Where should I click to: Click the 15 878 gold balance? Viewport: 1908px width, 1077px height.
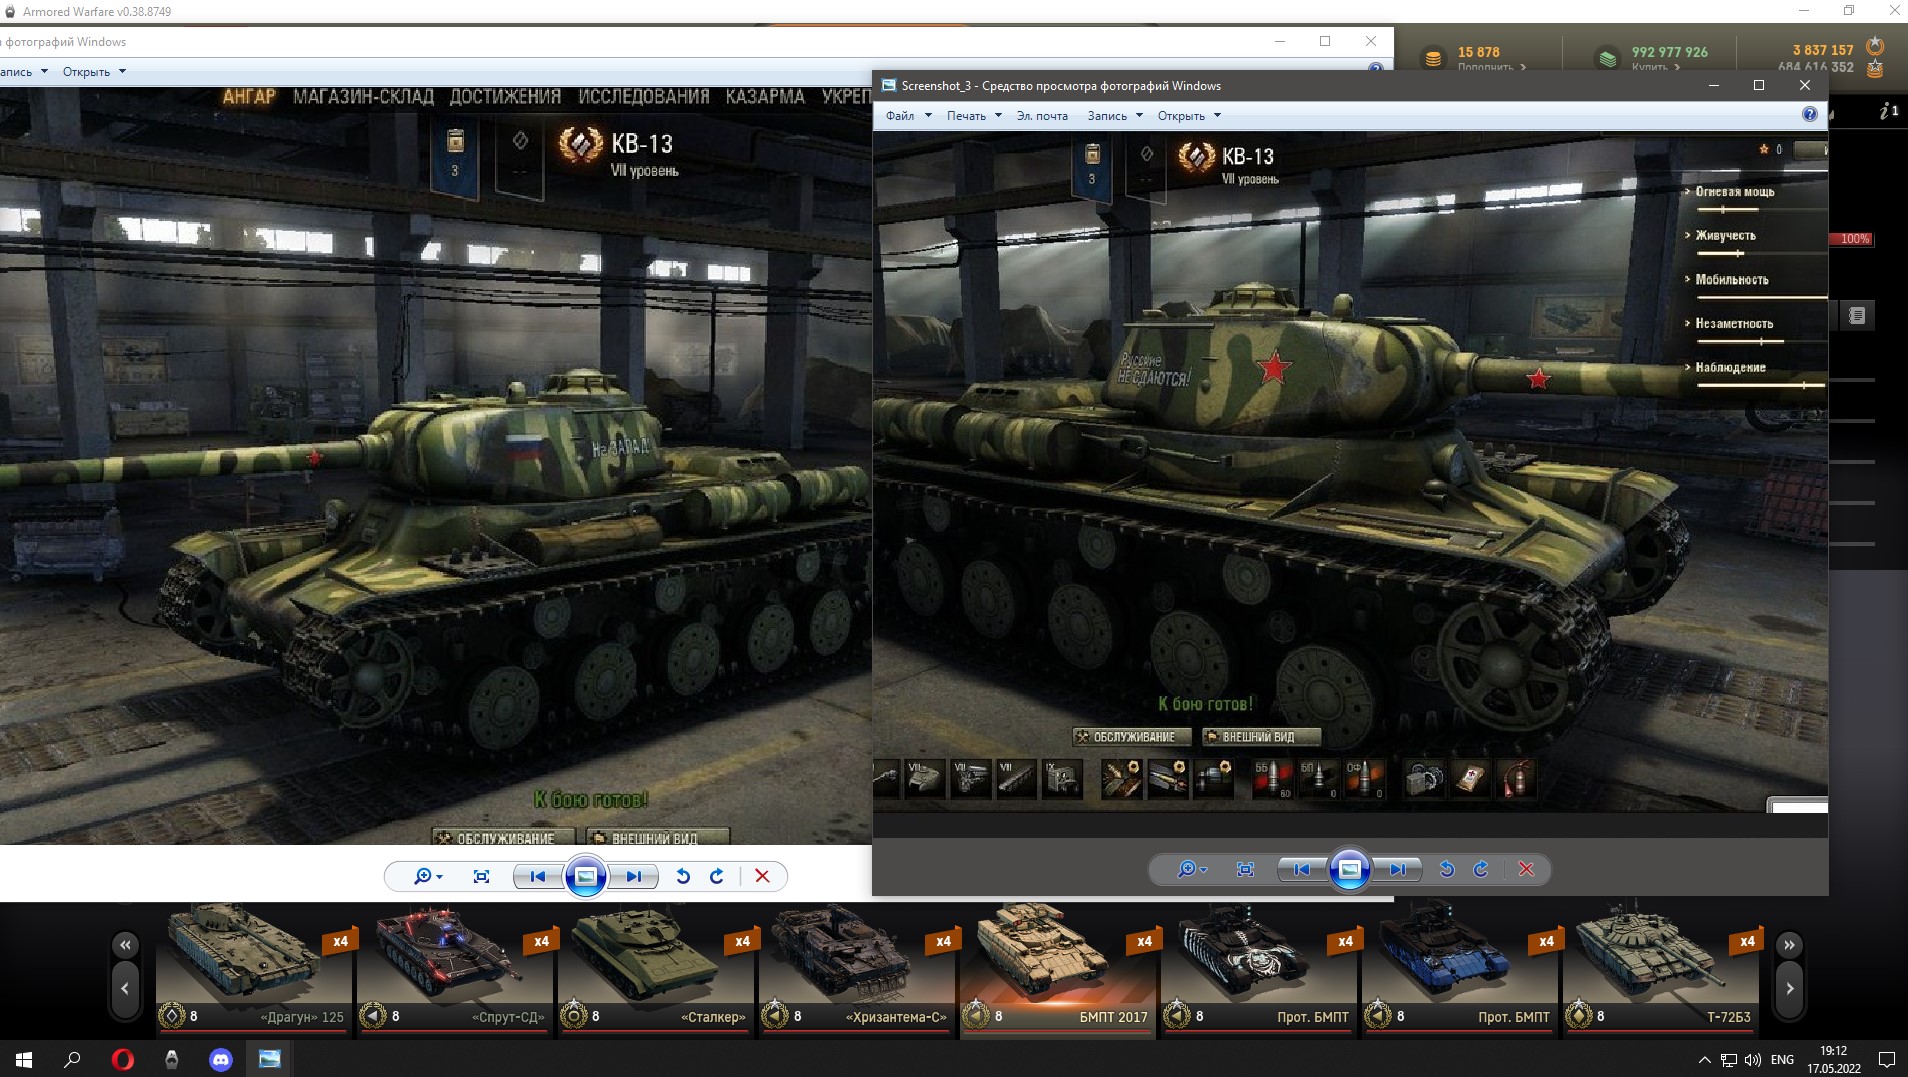click(x=1478, y=52)
